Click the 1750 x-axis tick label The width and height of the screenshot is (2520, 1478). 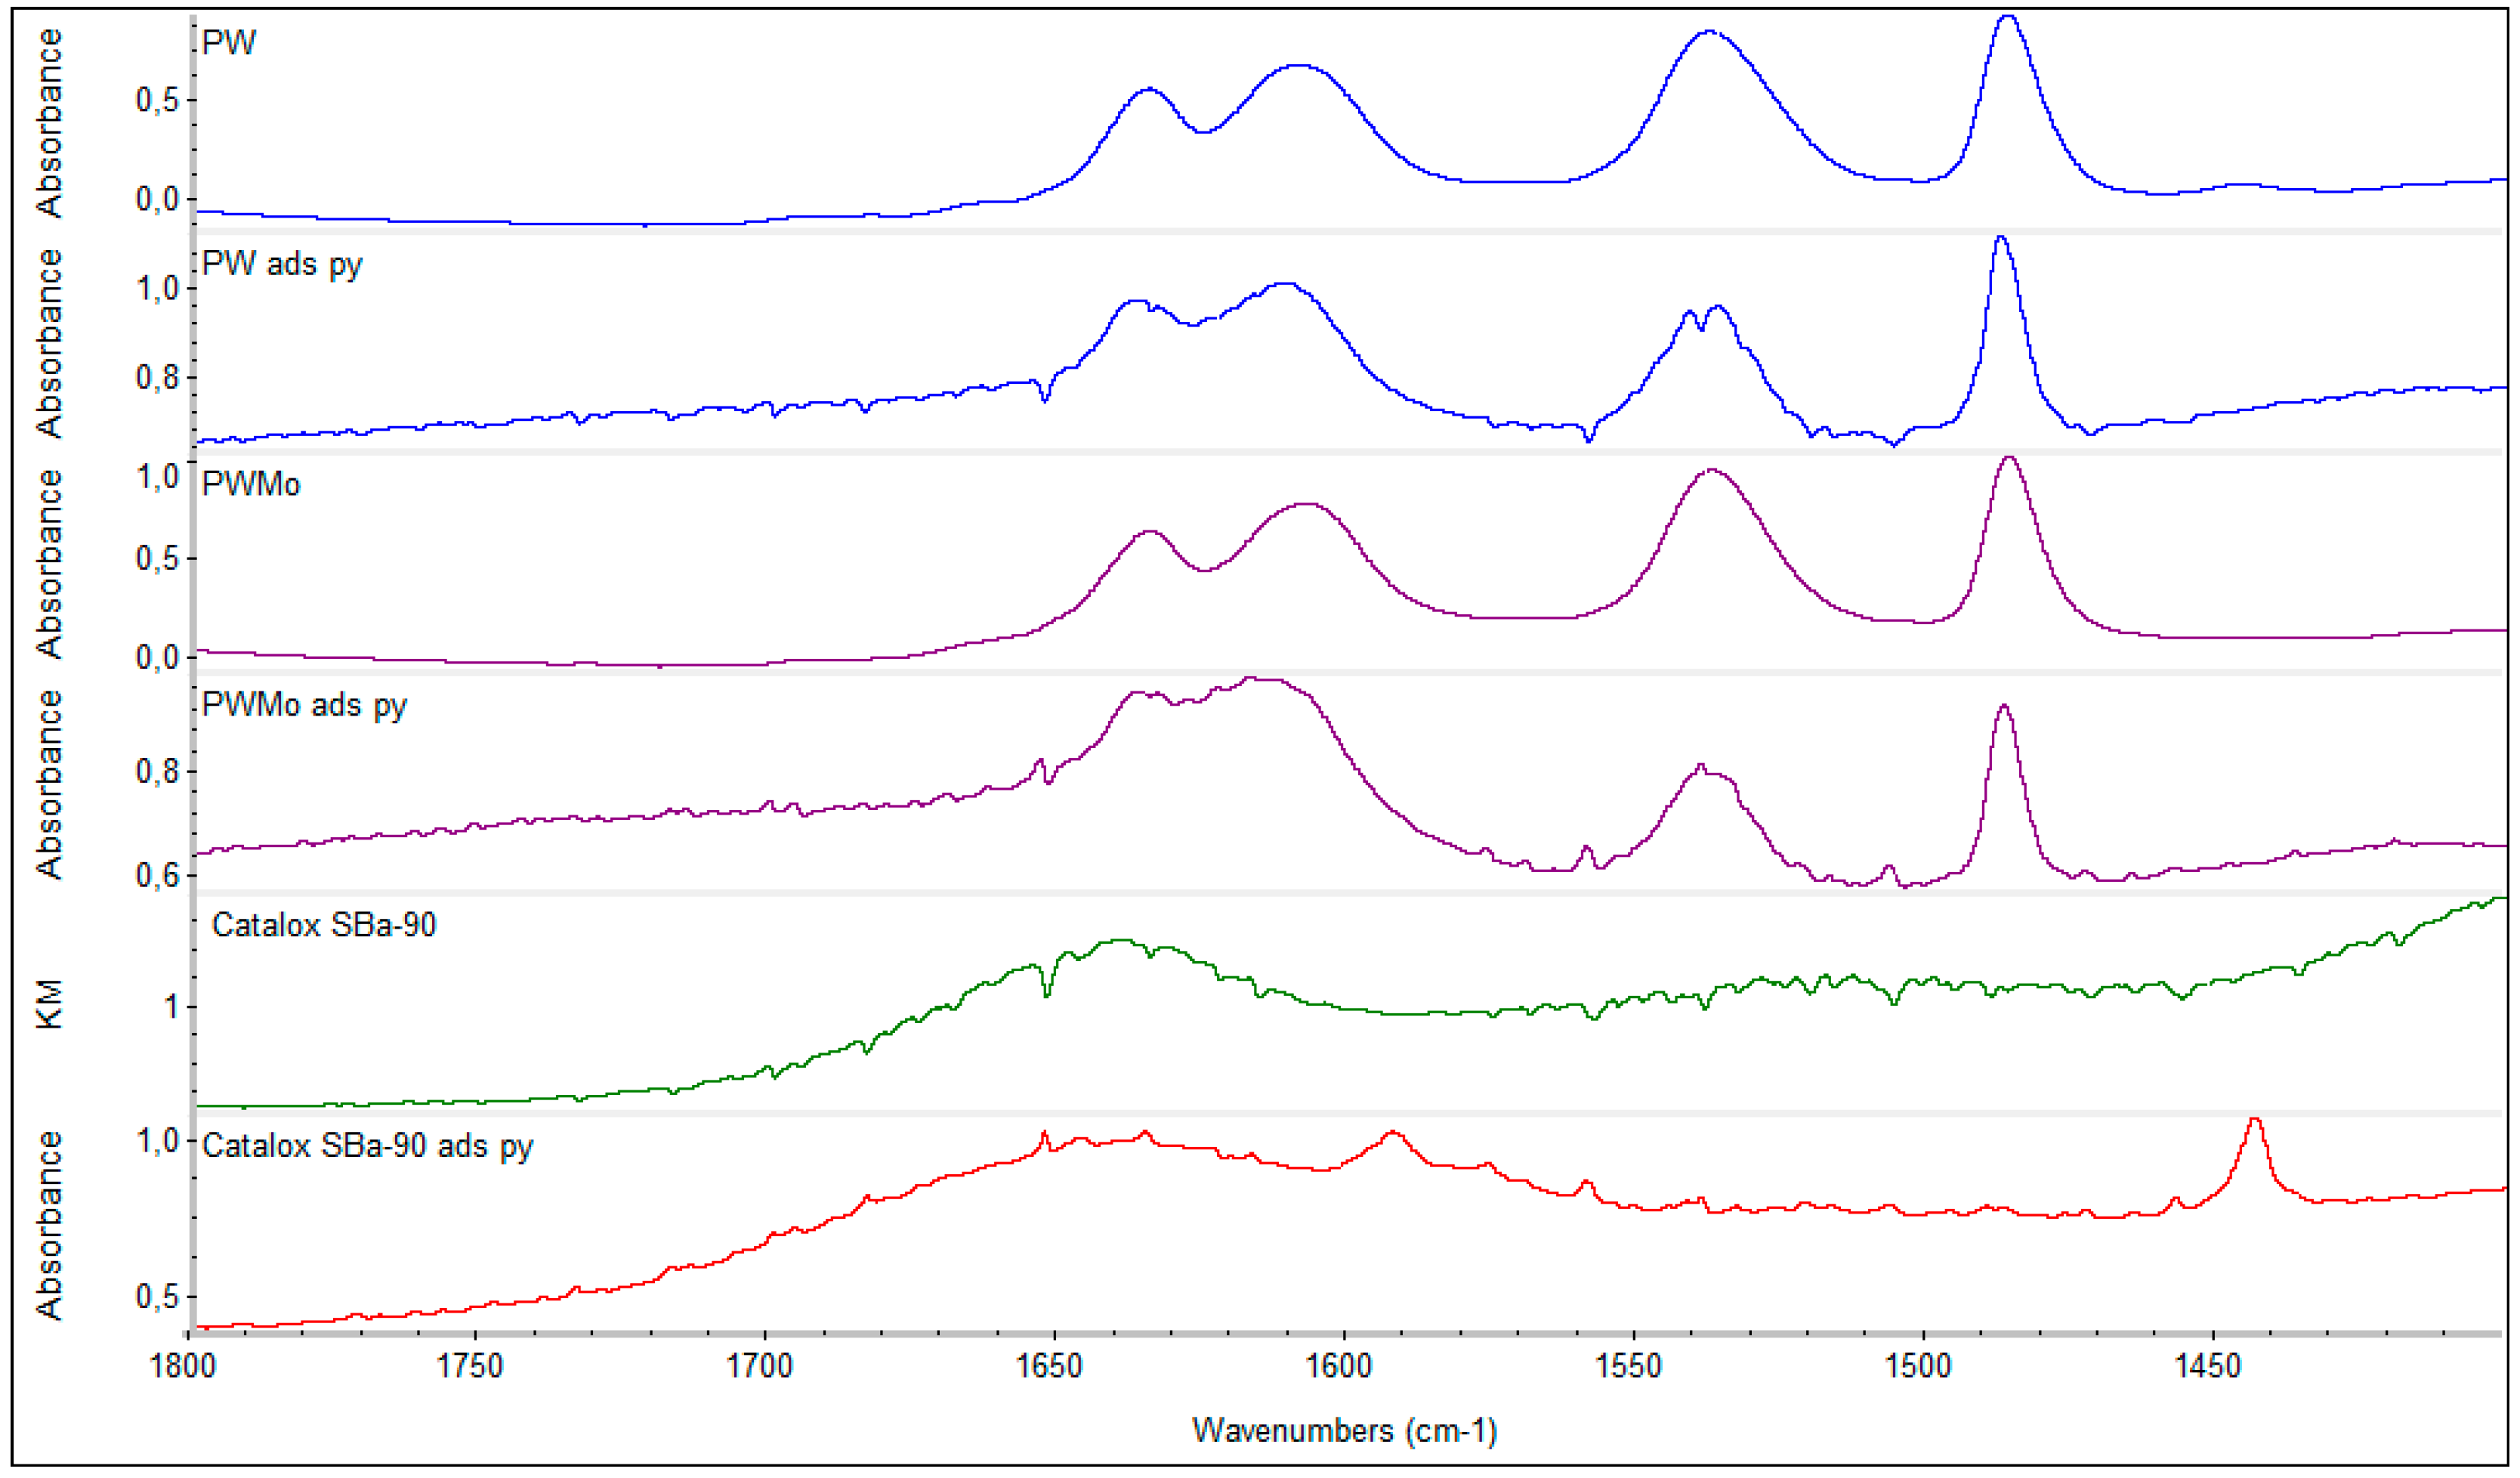click(x=471, y=1366)
